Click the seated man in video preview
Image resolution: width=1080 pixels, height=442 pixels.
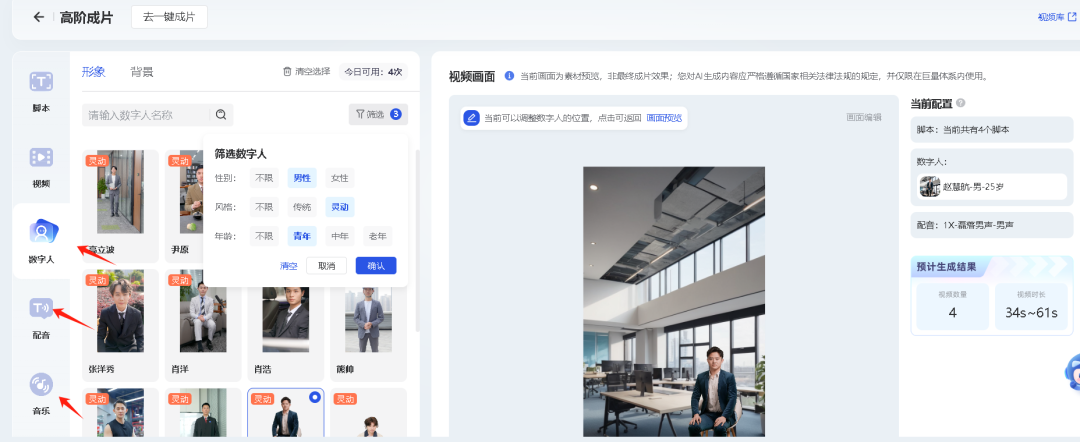(x=716, y=390)
